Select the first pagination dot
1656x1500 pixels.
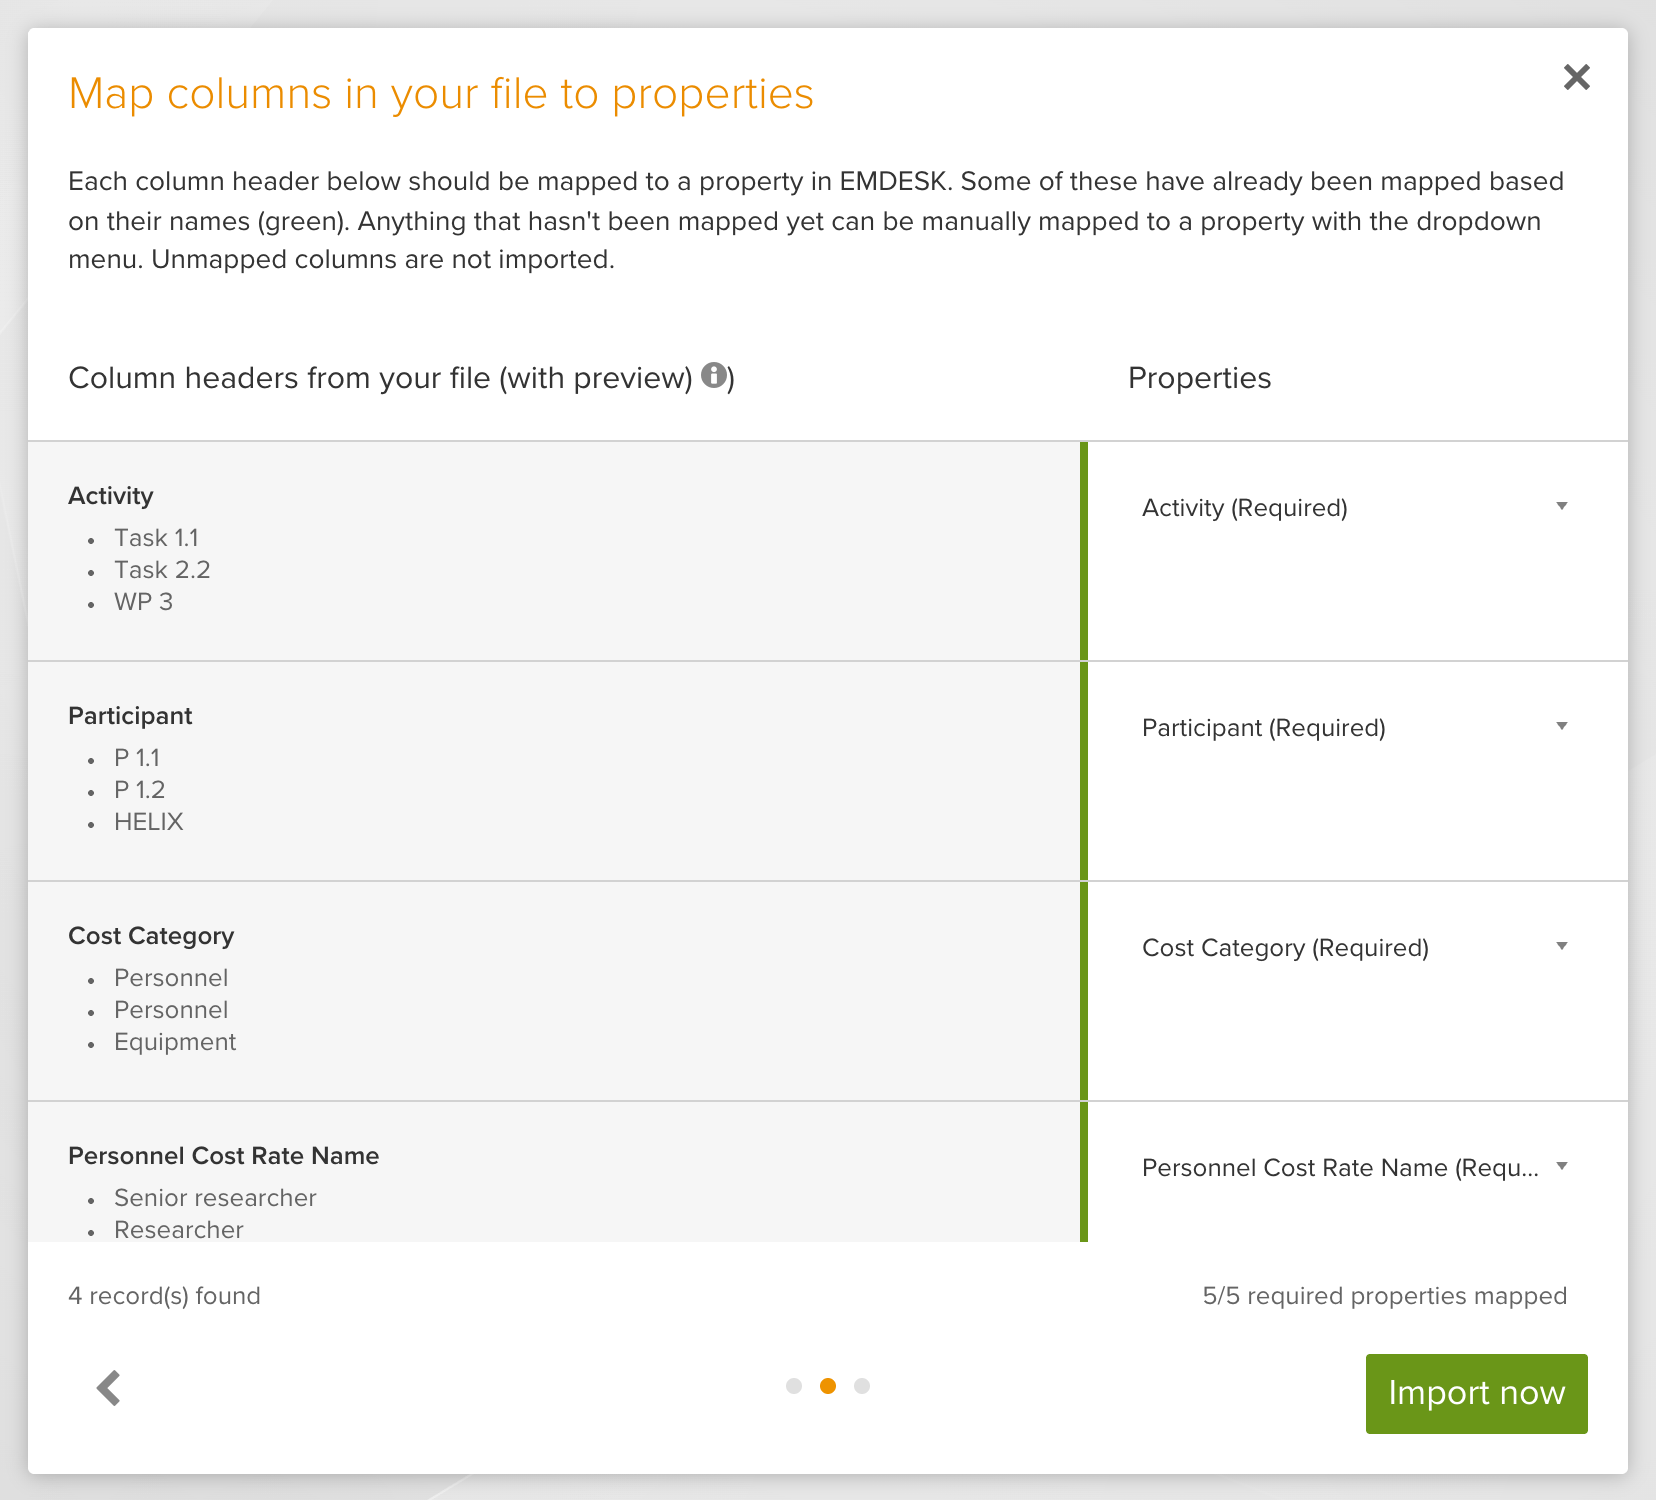click(x=794, y=1386)
